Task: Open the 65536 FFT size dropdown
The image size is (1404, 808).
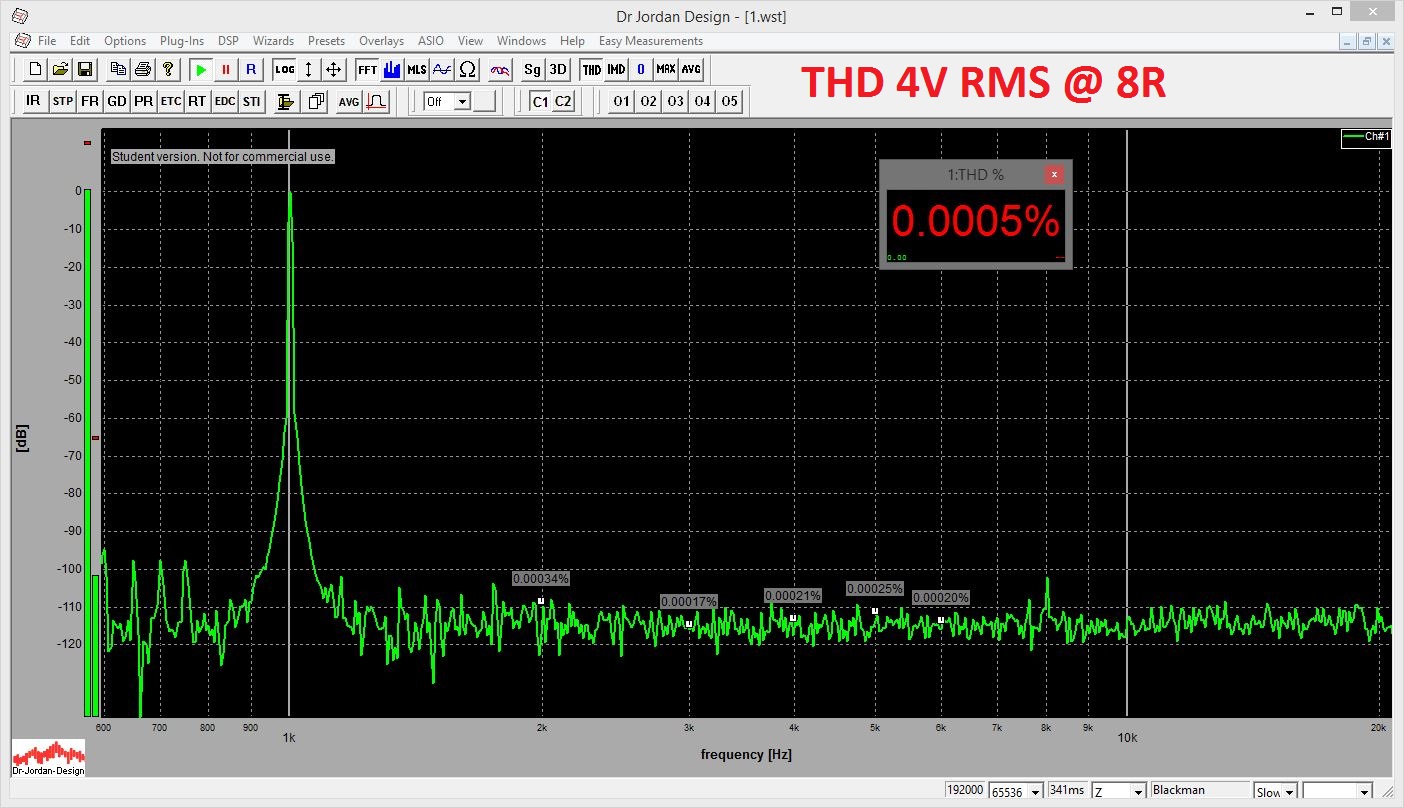Action: pyautogui.click(x=1016, y=791)
